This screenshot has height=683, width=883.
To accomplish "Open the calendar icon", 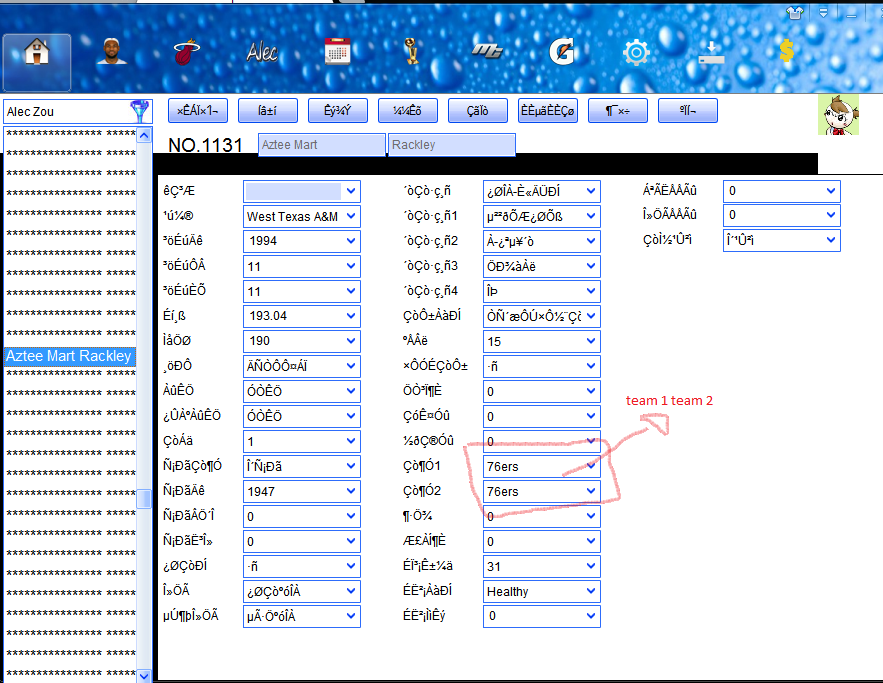I will click(337, 52).
